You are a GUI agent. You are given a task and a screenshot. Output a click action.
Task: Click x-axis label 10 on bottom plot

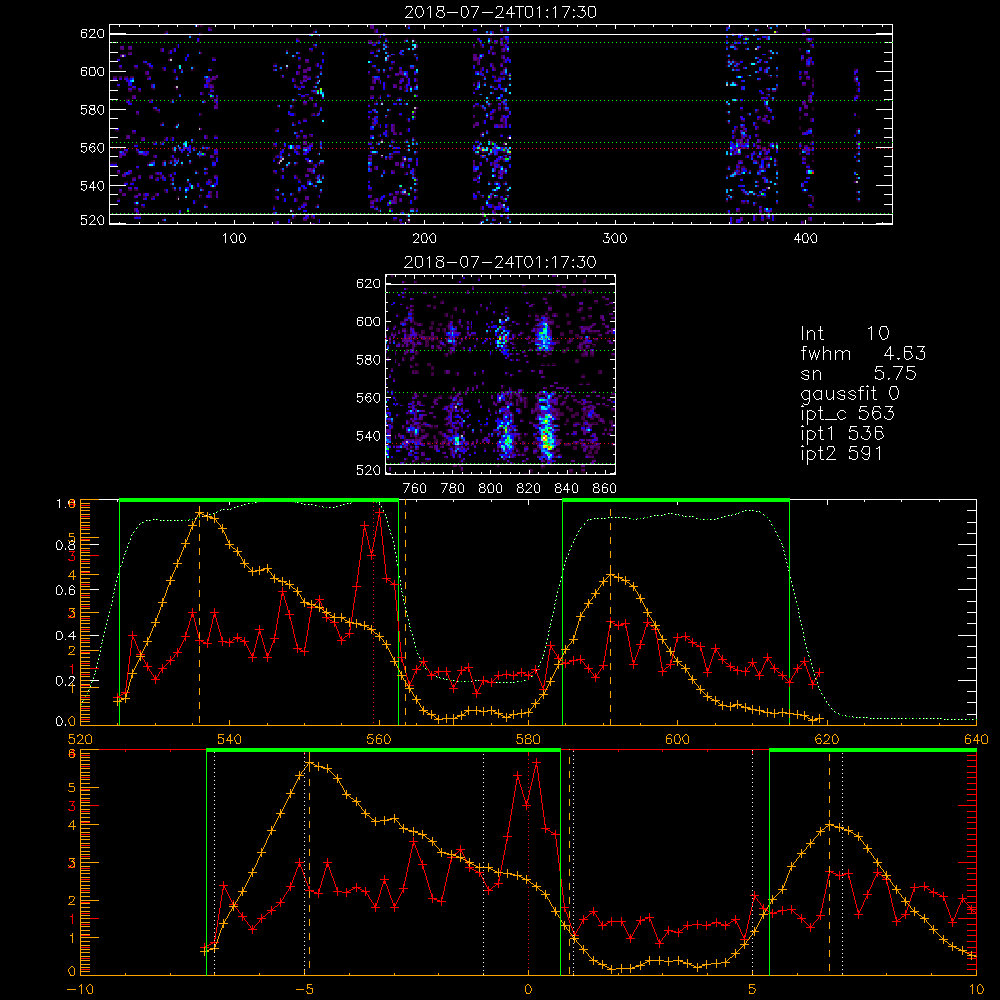[x=976, y=990]
